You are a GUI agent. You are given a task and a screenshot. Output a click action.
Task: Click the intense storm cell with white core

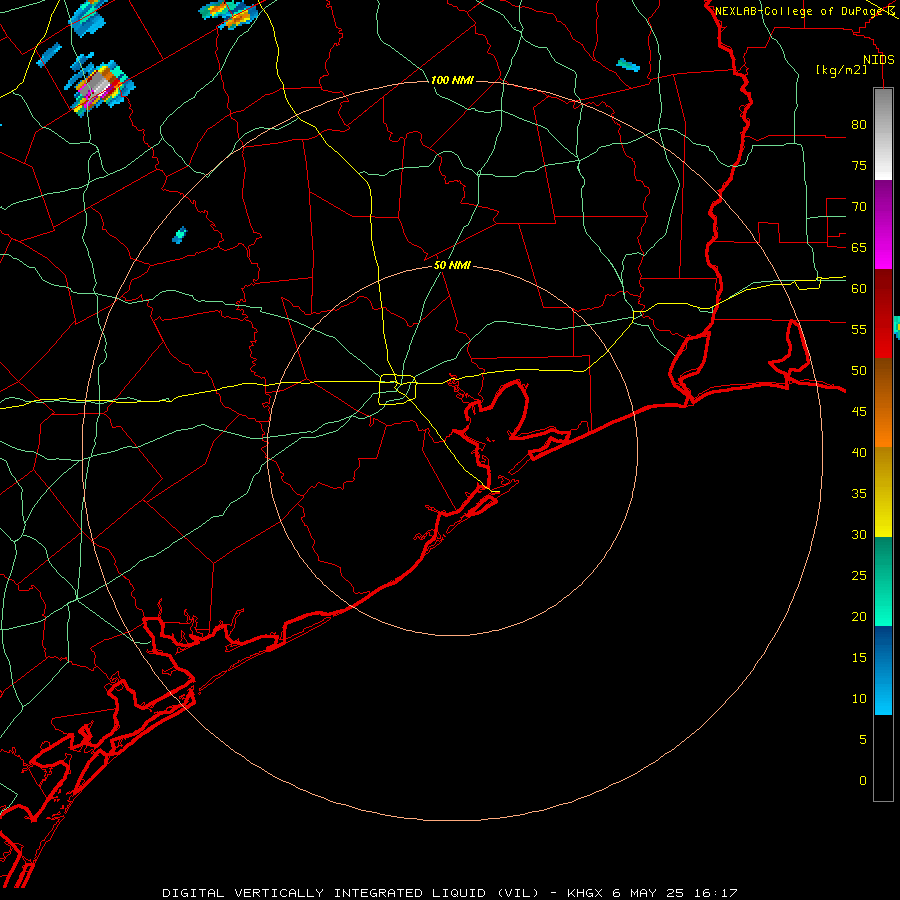coord(99,87)
